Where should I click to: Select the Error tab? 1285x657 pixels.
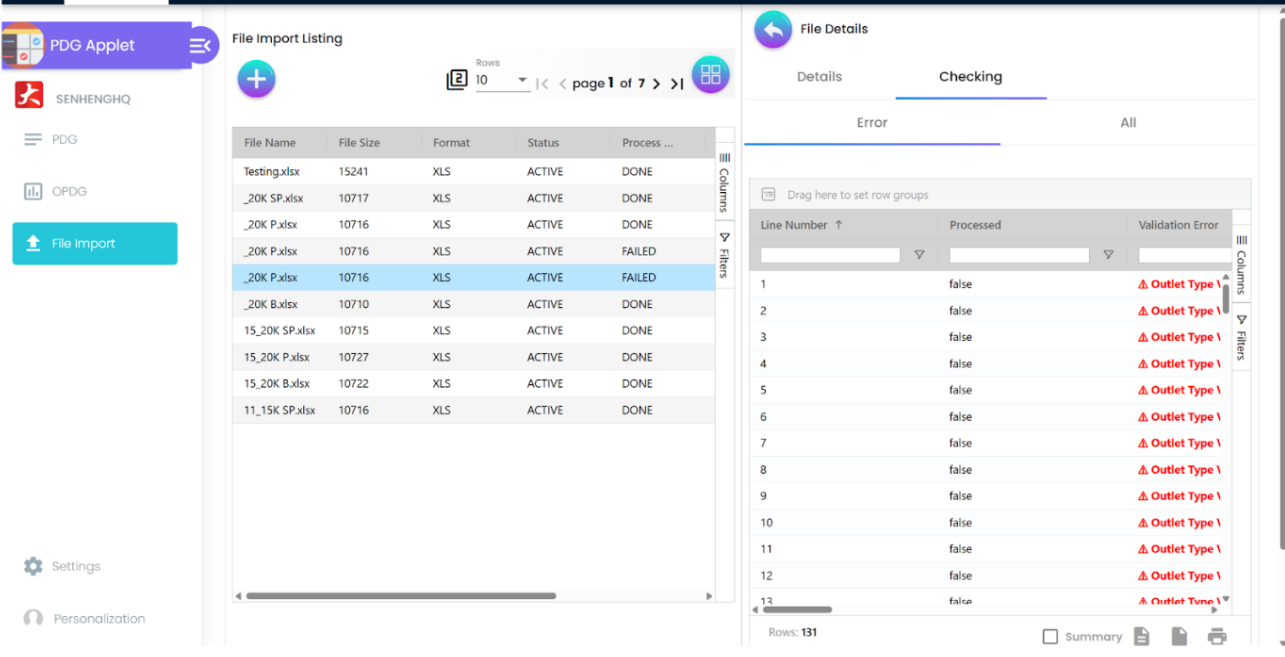point(871,123)
